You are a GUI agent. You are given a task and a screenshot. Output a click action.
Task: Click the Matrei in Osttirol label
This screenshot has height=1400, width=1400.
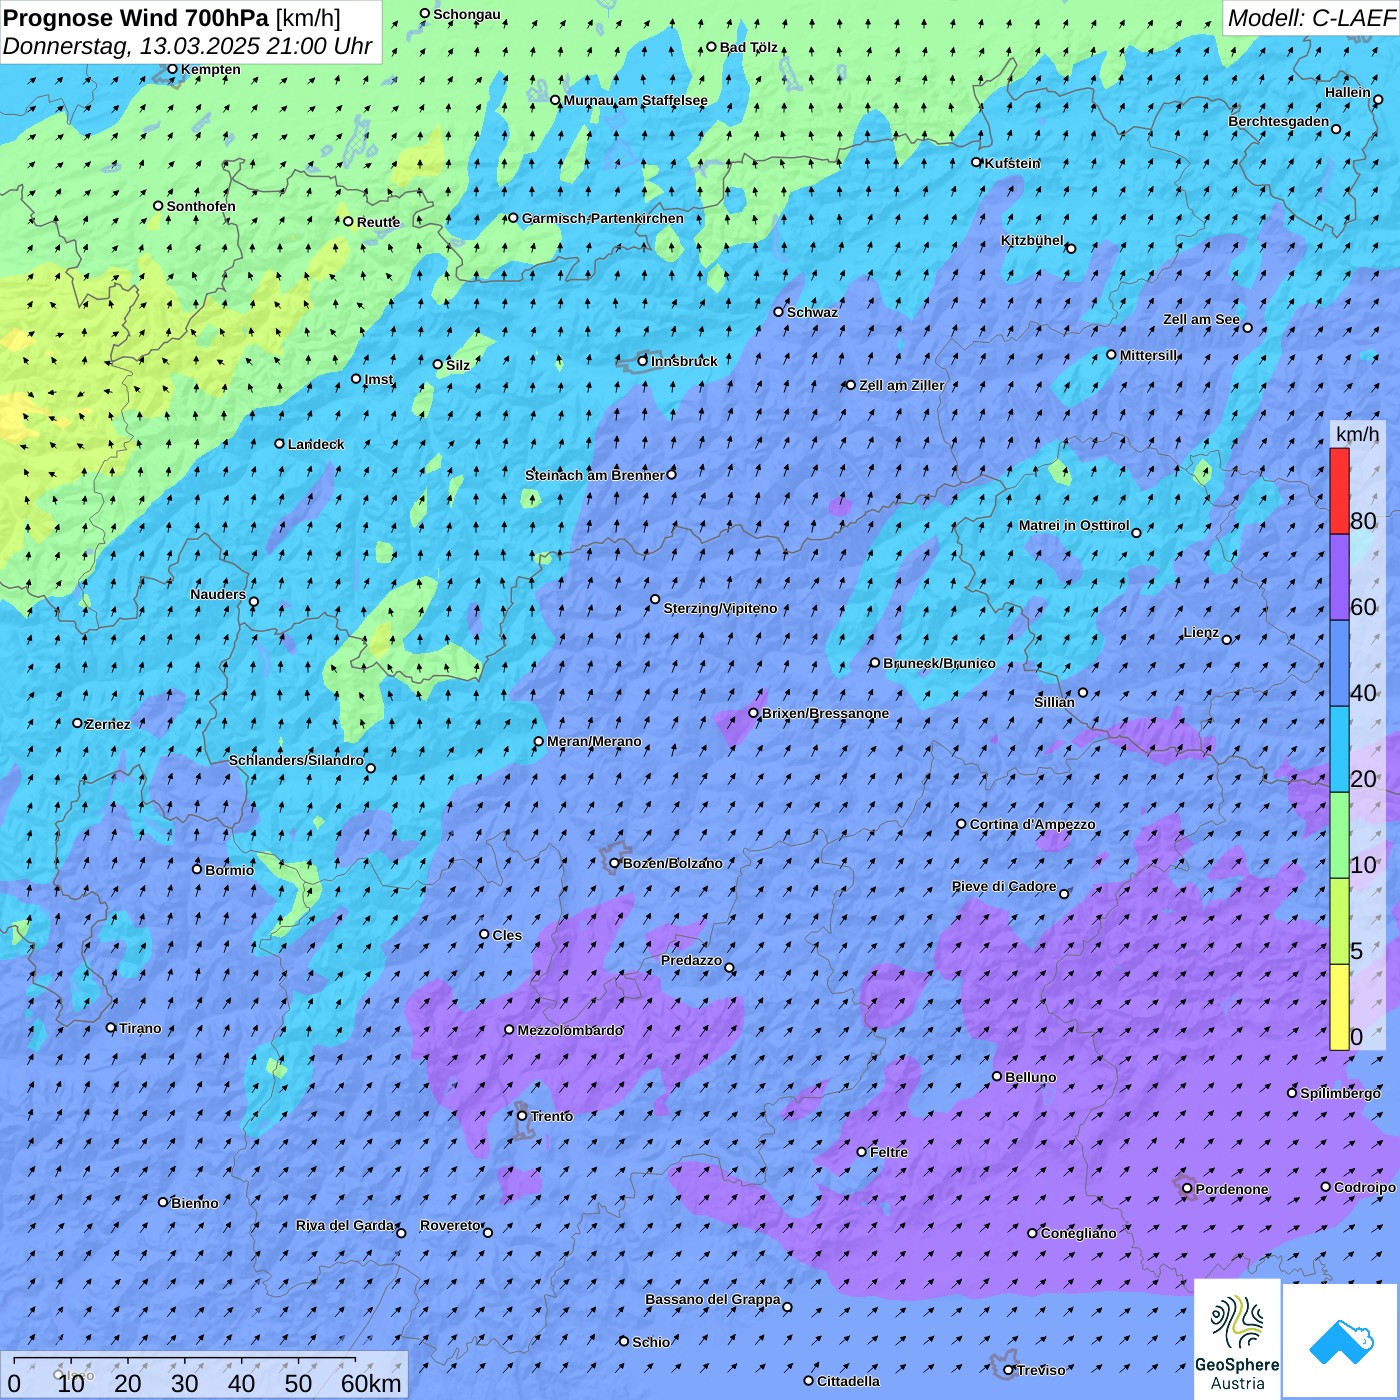coord(1074,525)
